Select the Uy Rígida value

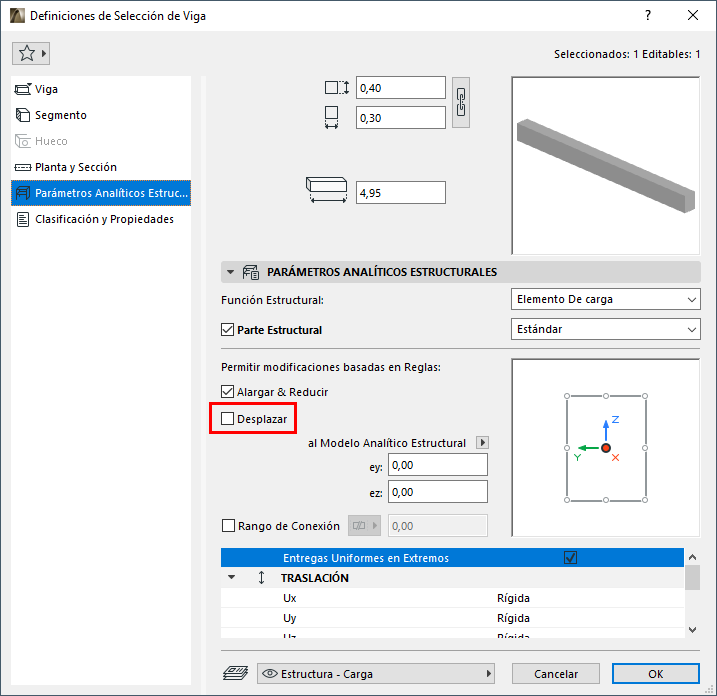pos(513,618)
